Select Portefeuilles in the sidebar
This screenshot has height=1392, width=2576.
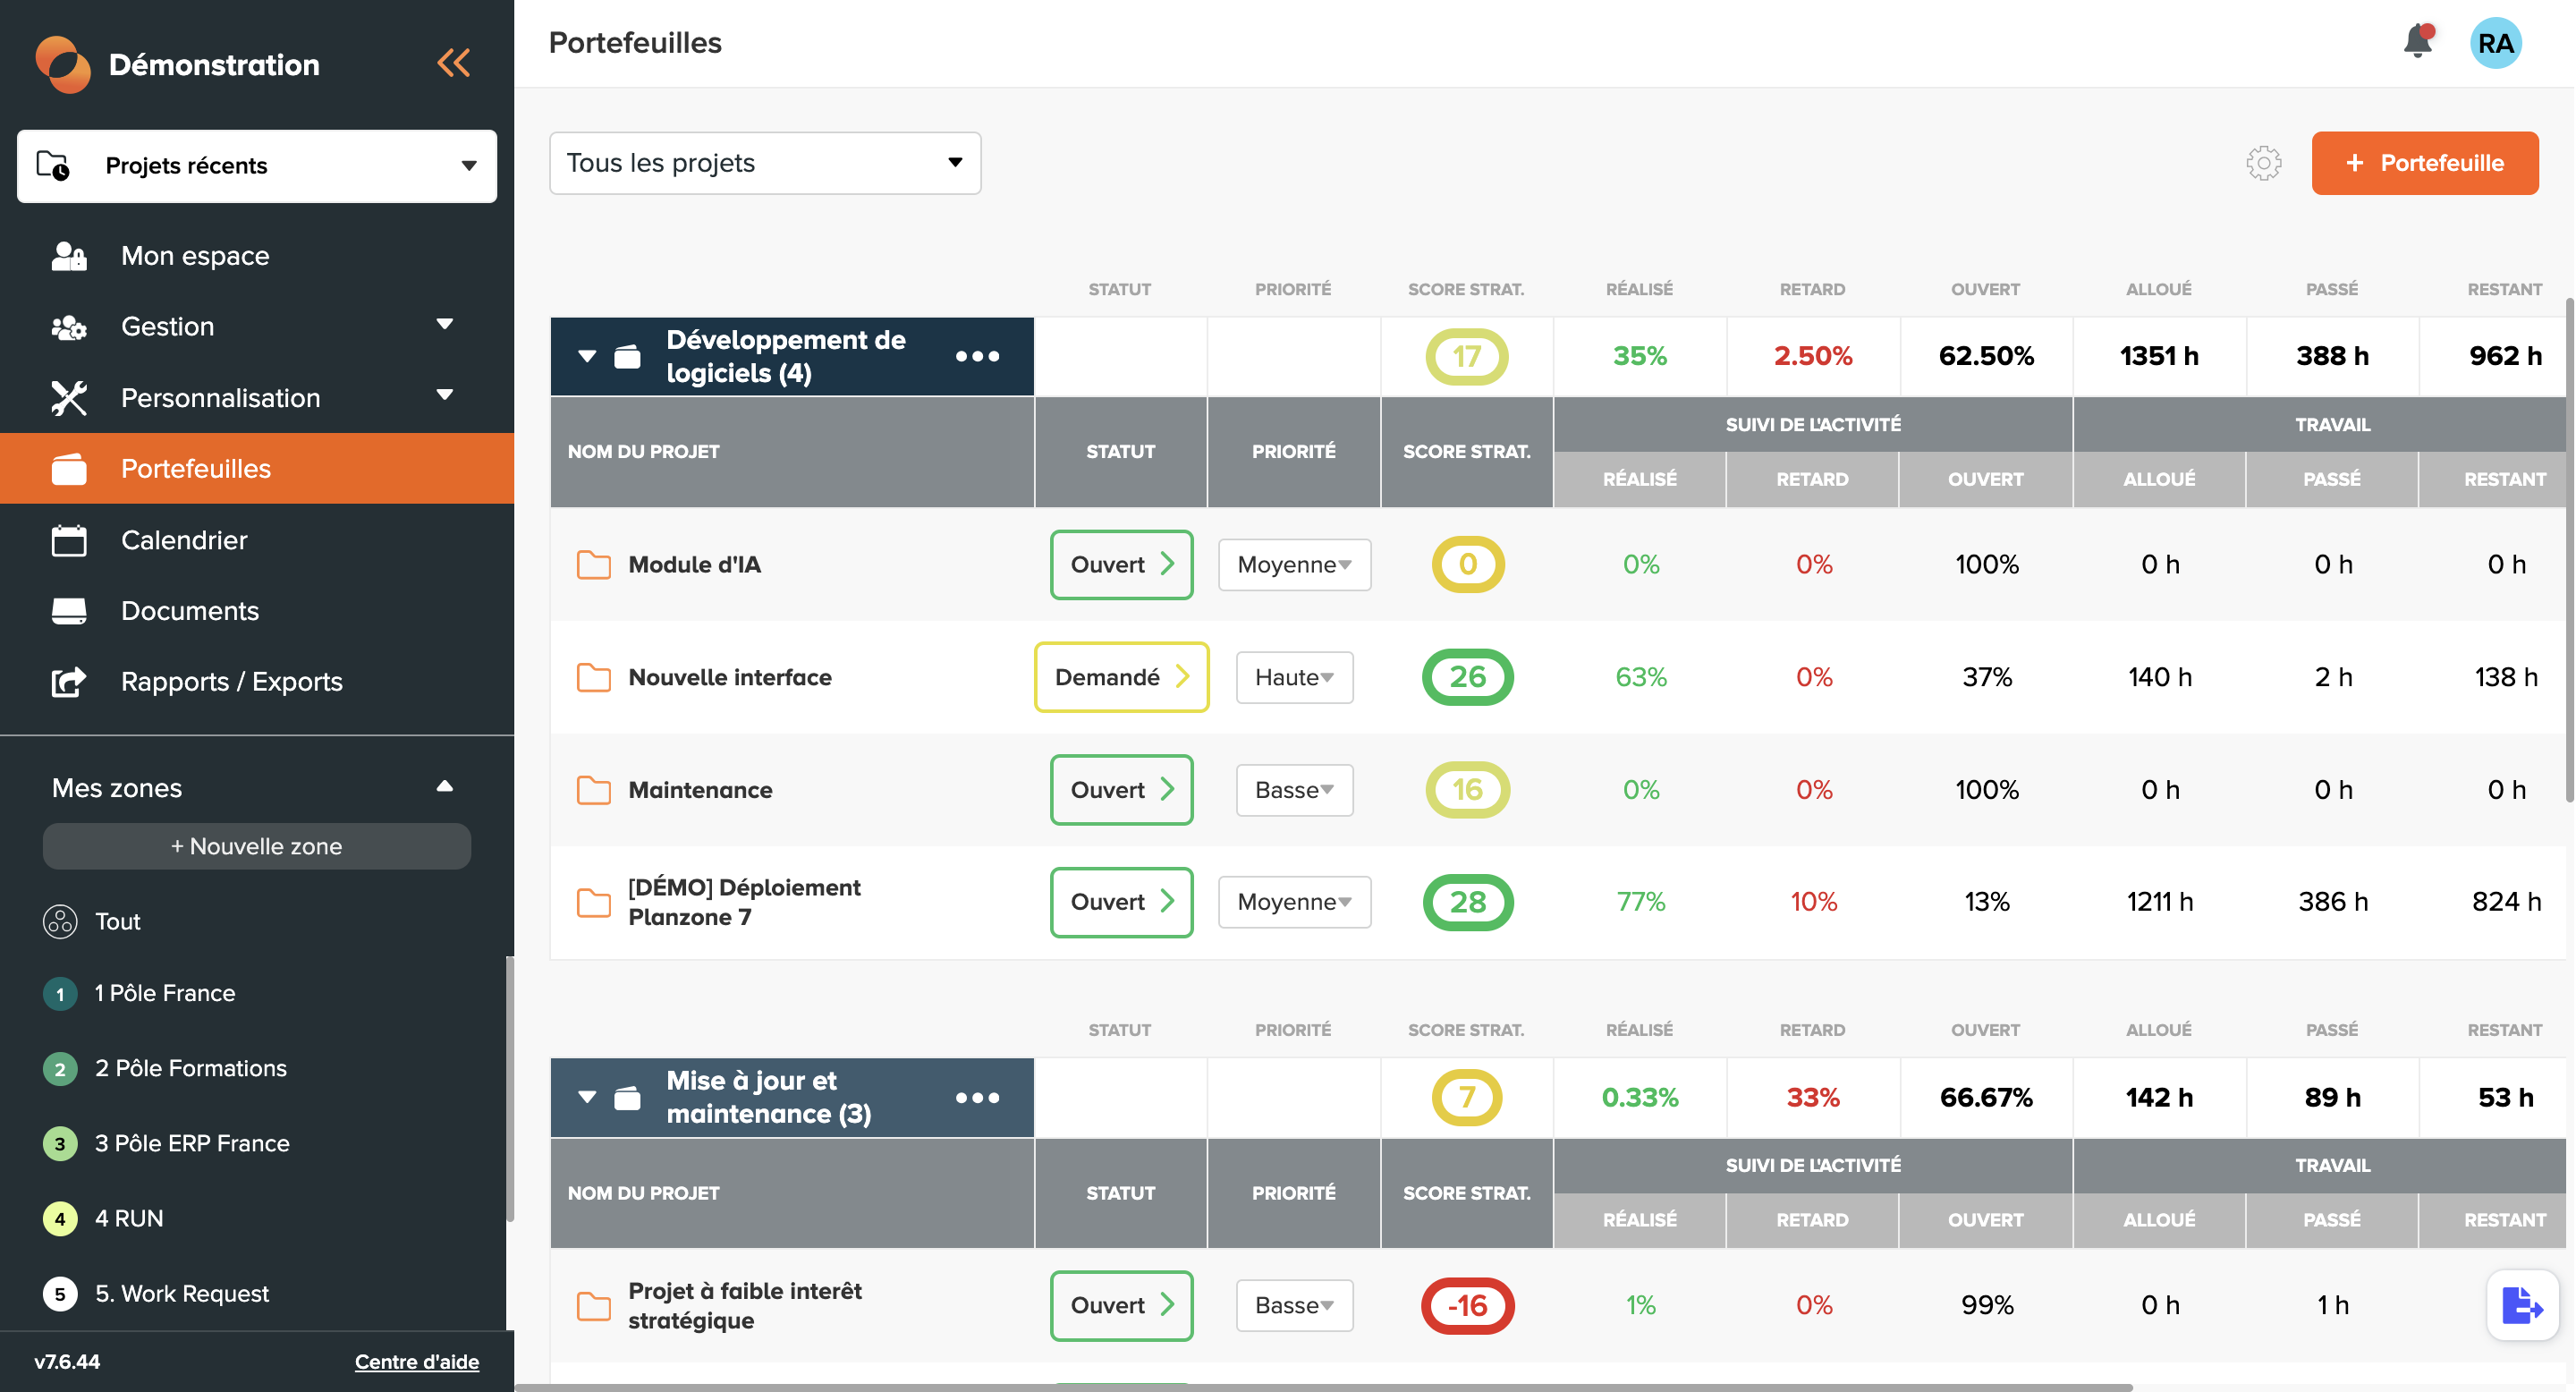click(196, 468)
